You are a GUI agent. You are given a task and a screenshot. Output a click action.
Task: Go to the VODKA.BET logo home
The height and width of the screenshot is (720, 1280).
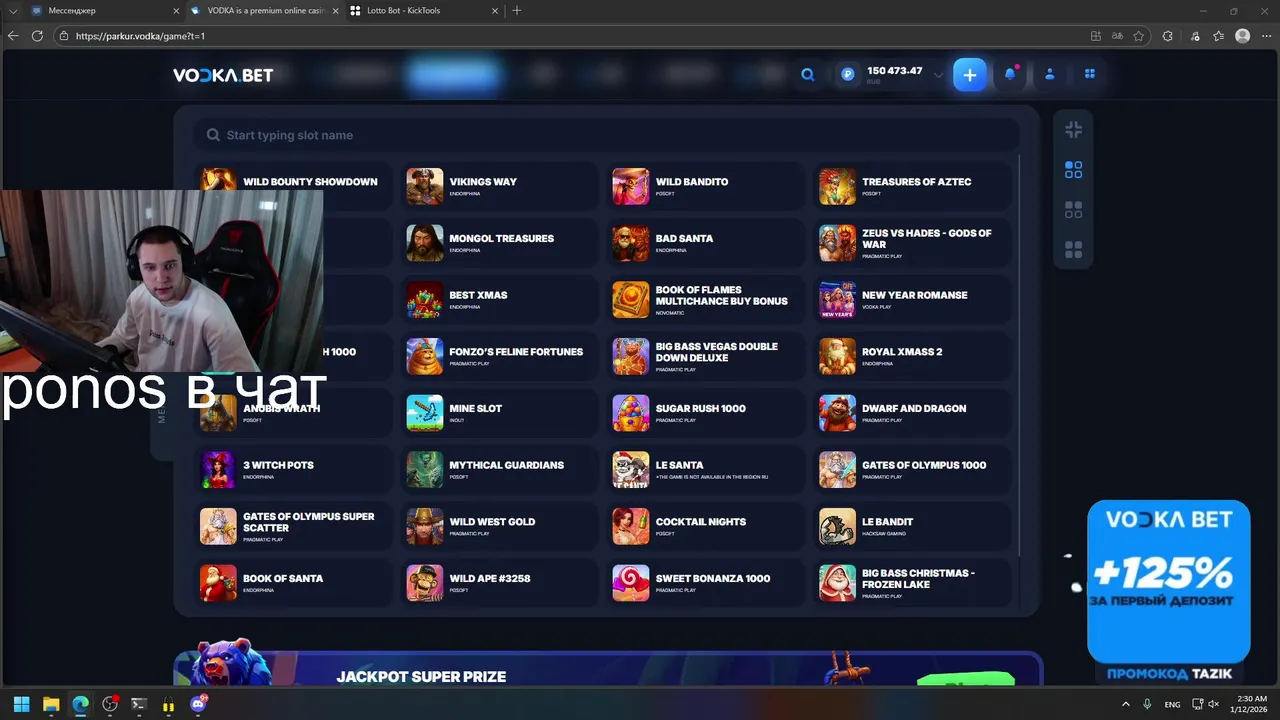click(223, 75)
